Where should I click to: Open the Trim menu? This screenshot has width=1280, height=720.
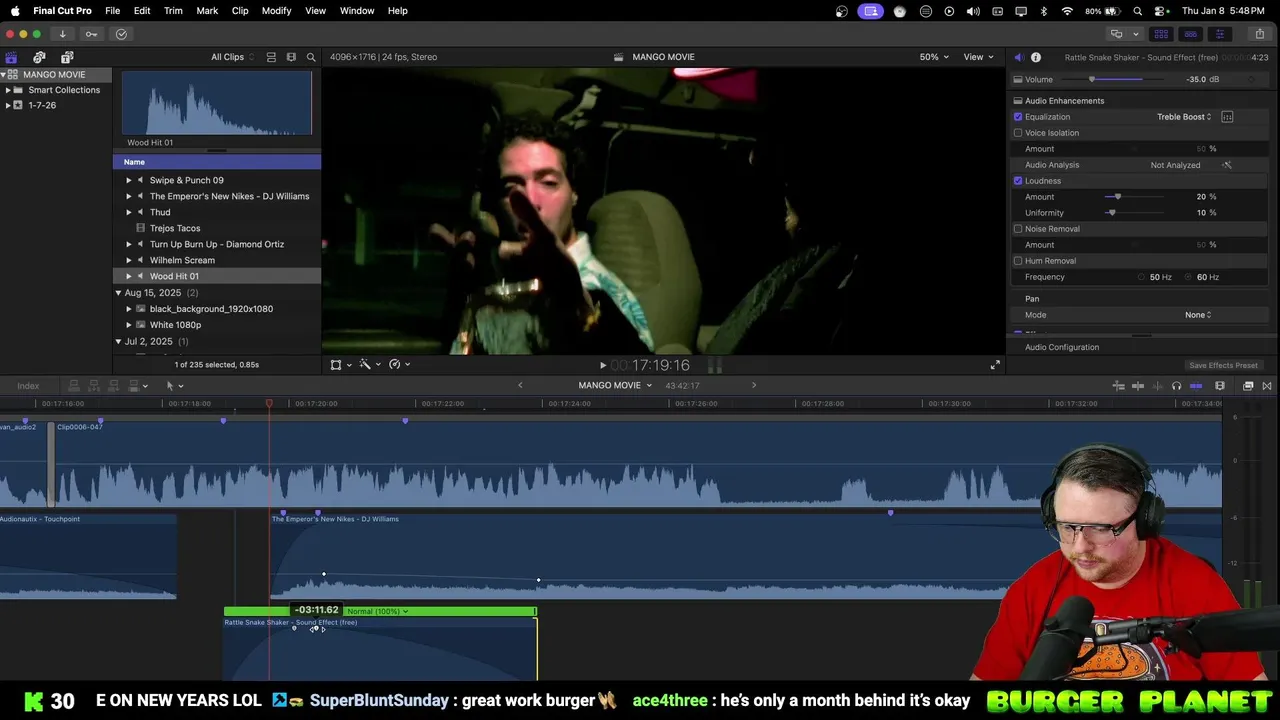click(x=173, y=11)
